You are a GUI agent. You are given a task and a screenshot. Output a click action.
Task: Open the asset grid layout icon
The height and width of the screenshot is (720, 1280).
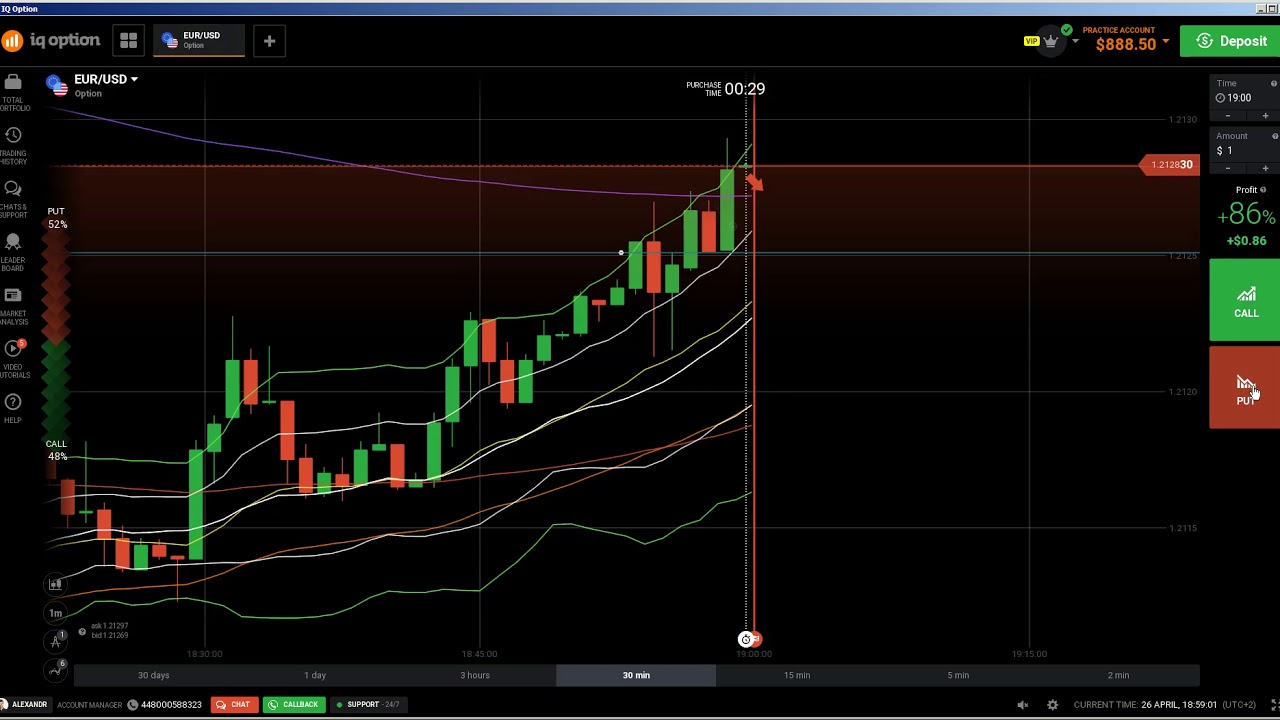tap(128, 41)
